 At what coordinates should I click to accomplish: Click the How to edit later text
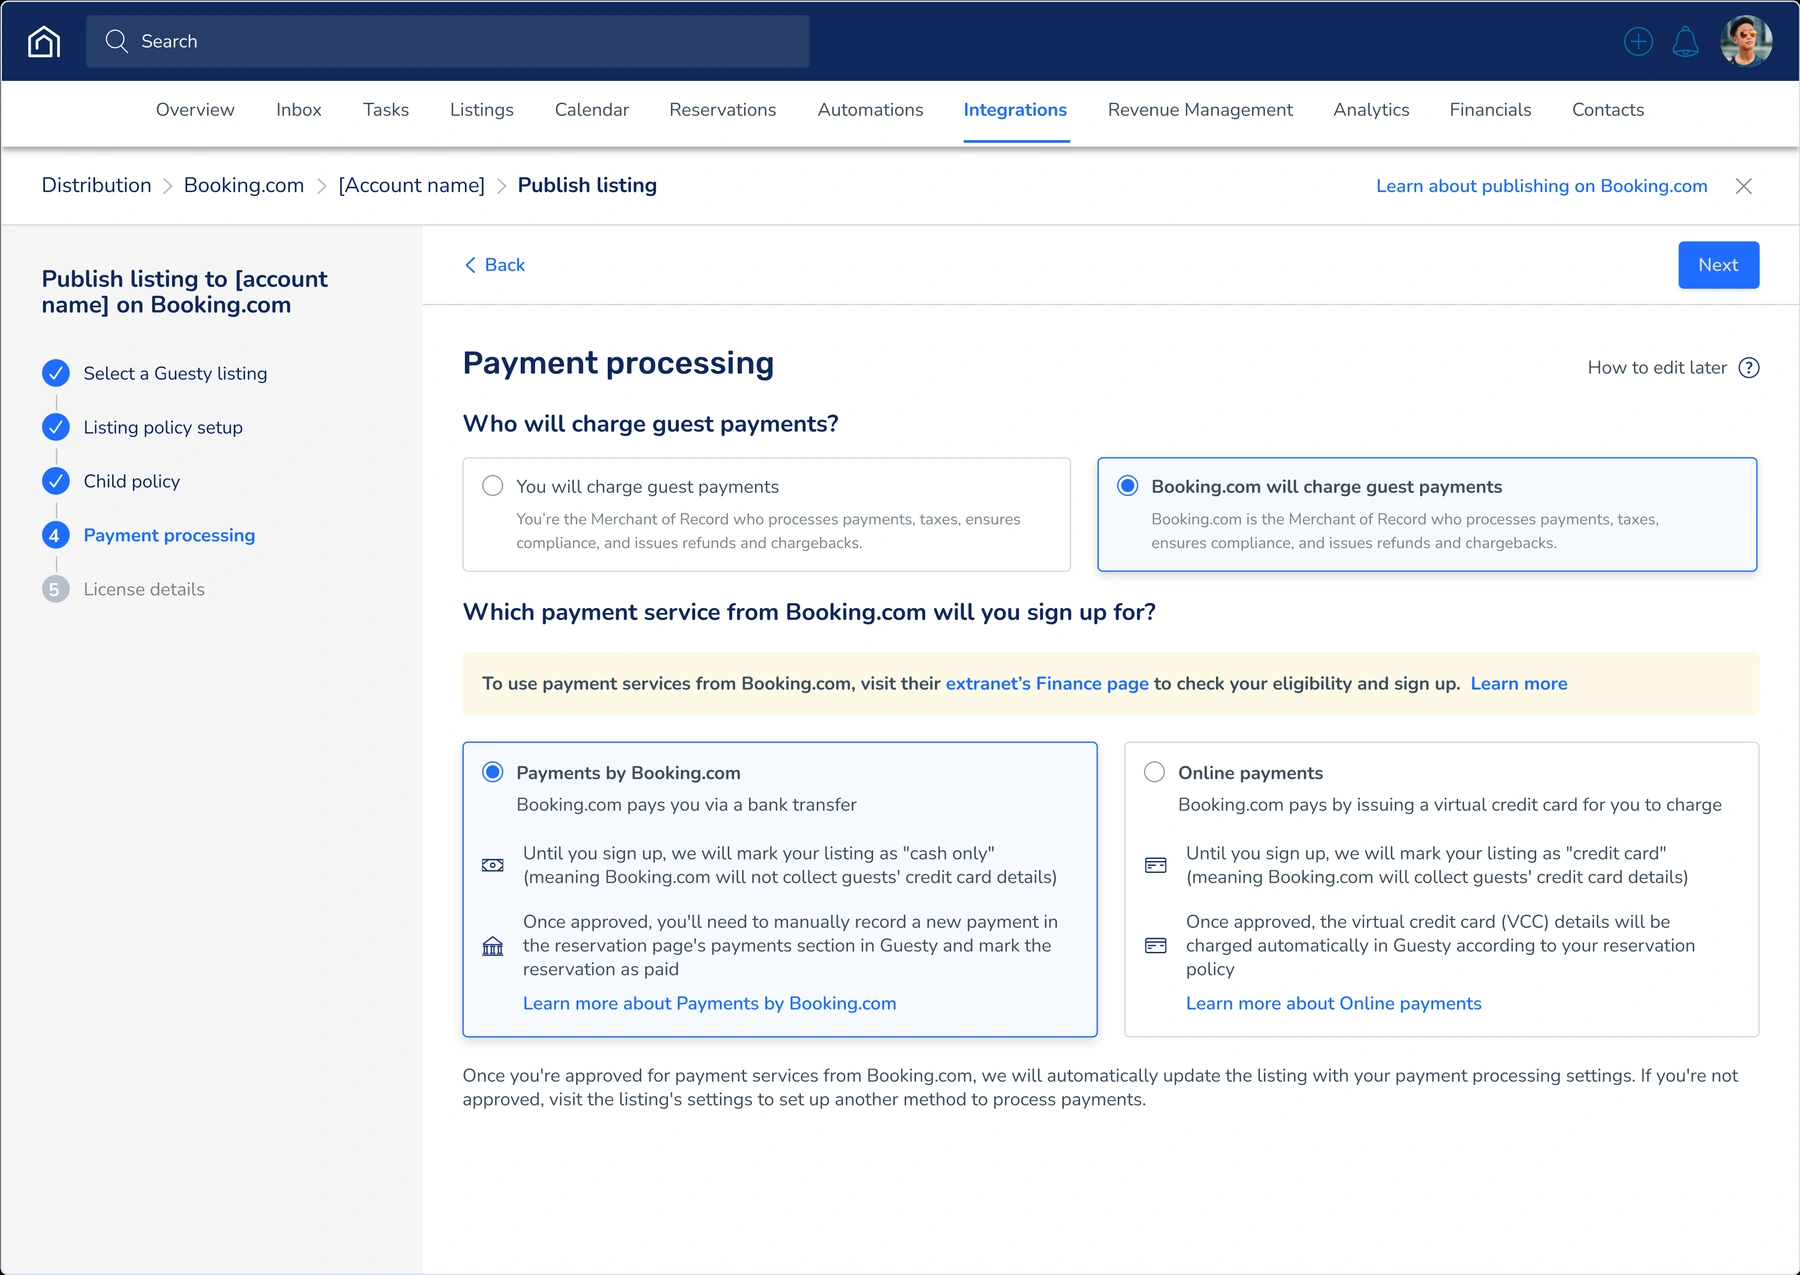[1657, 368]
